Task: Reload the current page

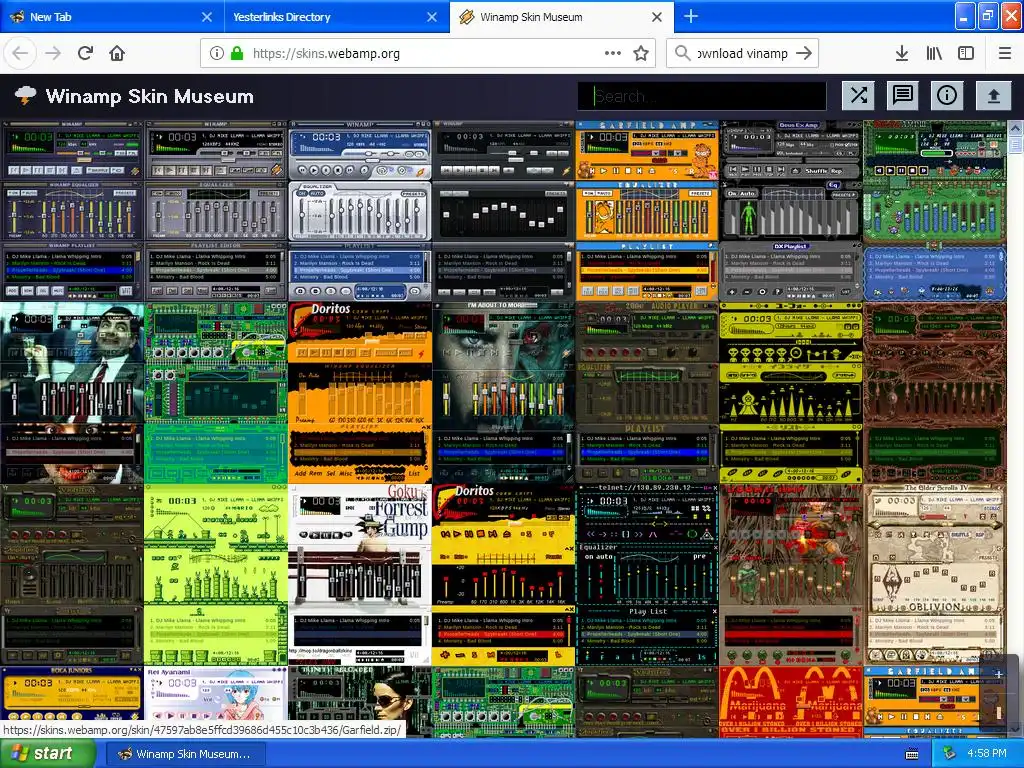Action: point(85,53)
